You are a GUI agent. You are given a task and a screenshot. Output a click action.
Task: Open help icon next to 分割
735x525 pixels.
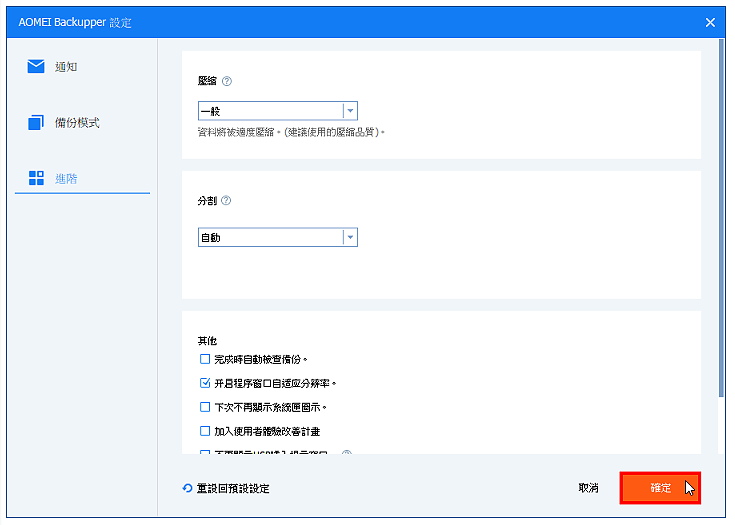pos(226,201)
